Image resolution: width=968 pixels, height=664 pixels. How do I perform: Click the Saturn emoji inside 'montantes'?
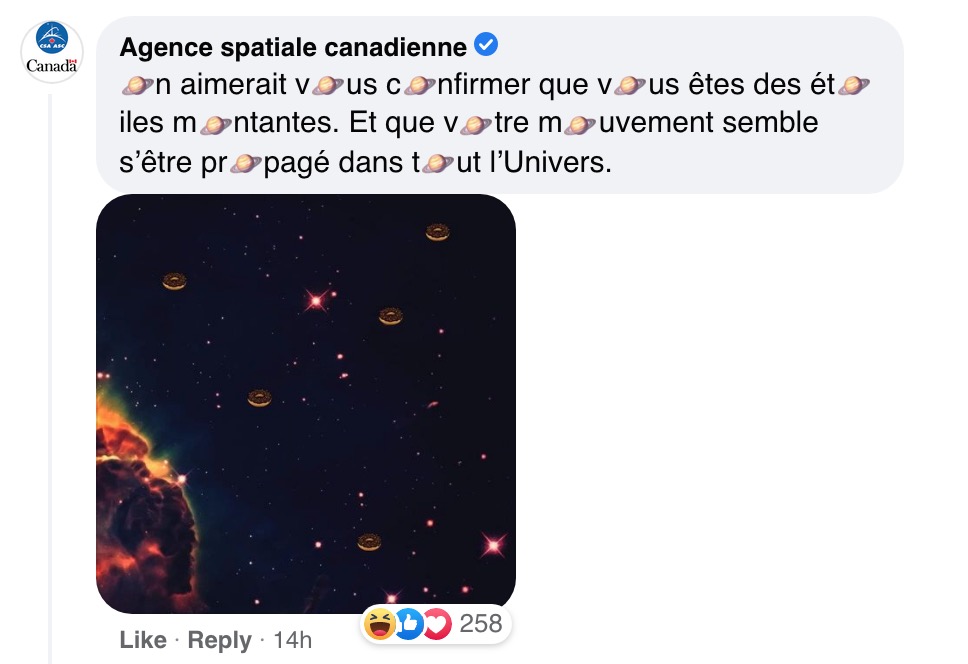(x=215, y=124)
